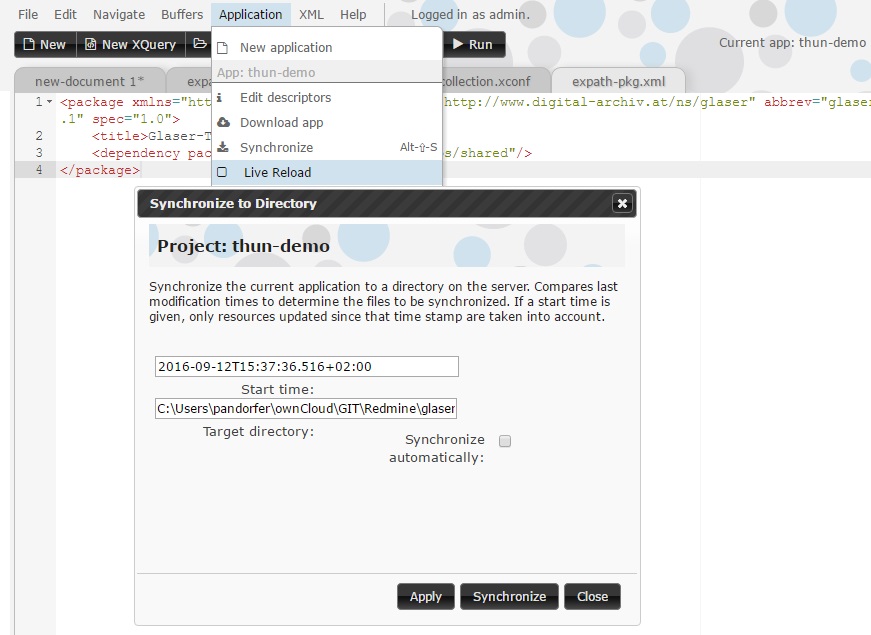This screenshot has height=635, width=871.
Task: Click the open folder toolbar icon
Action: [x=199, y=44]
